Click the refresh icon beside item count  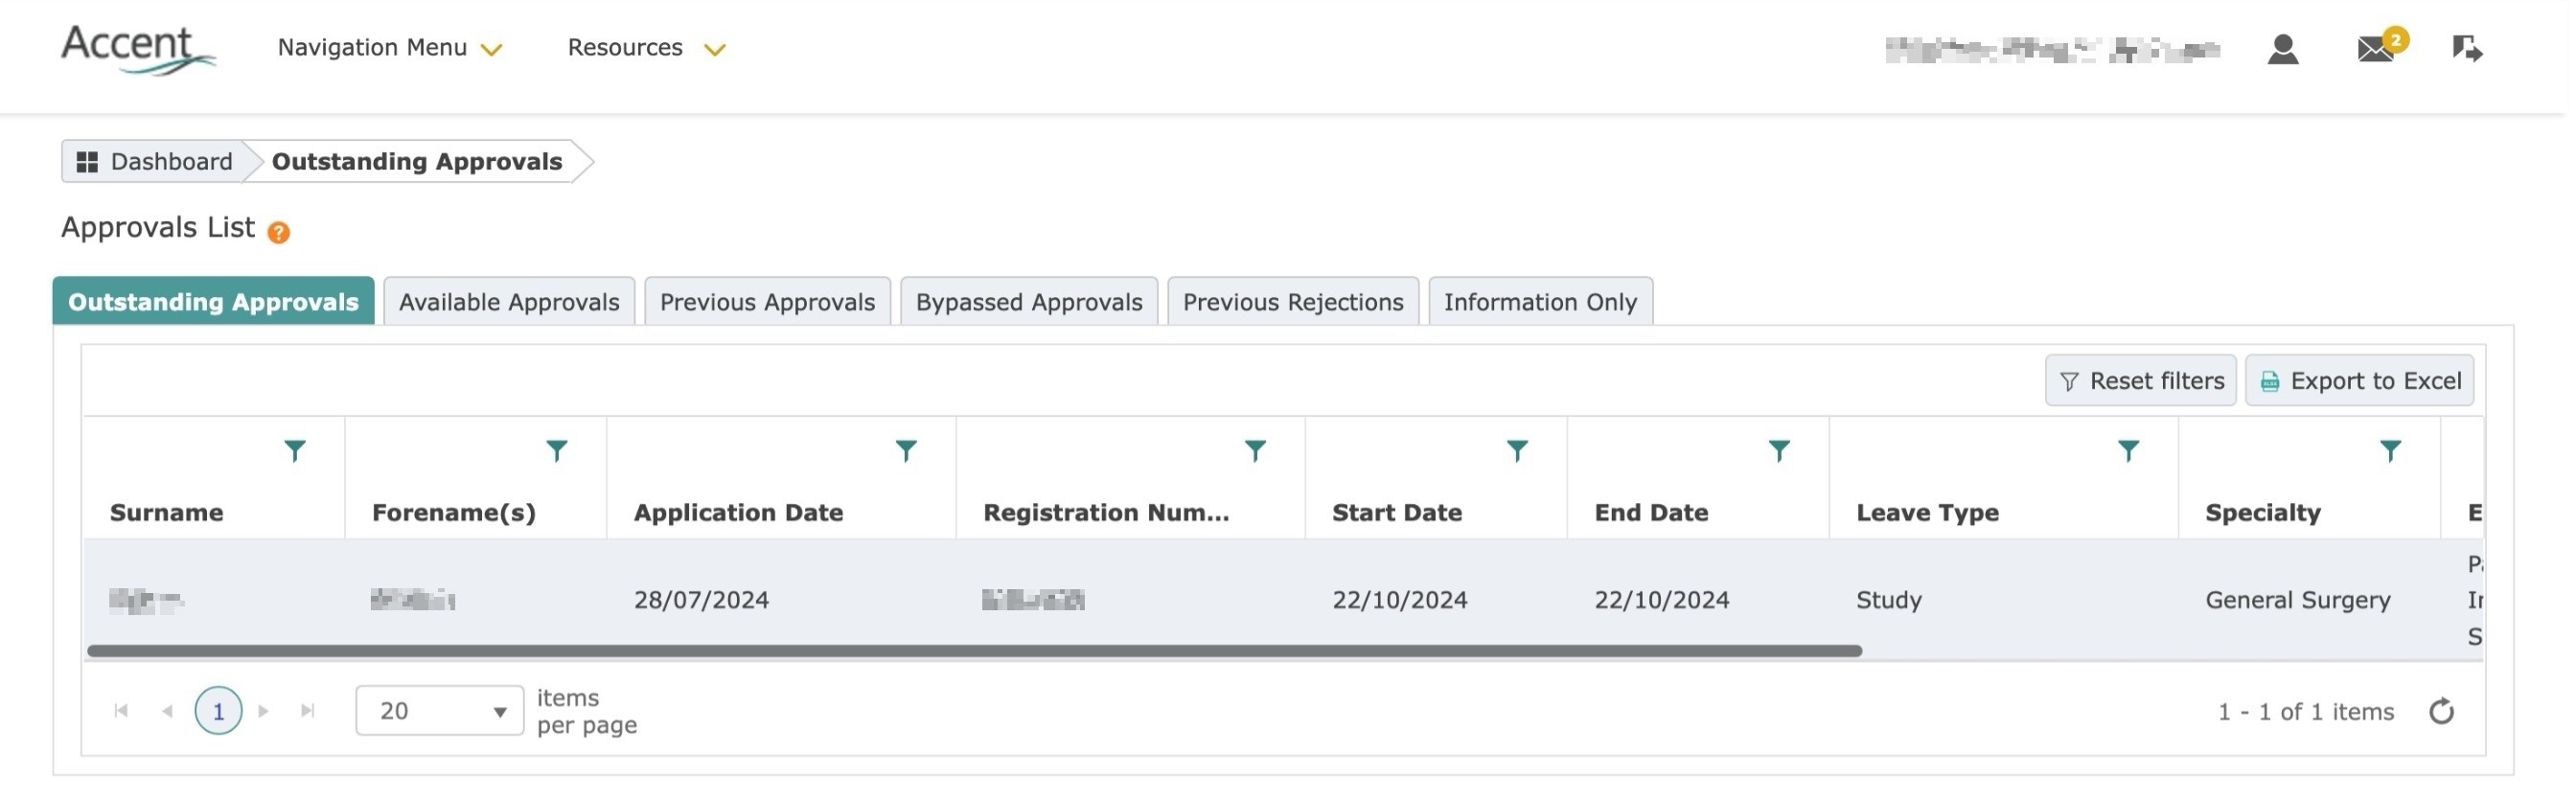[x=2441, y=711]
